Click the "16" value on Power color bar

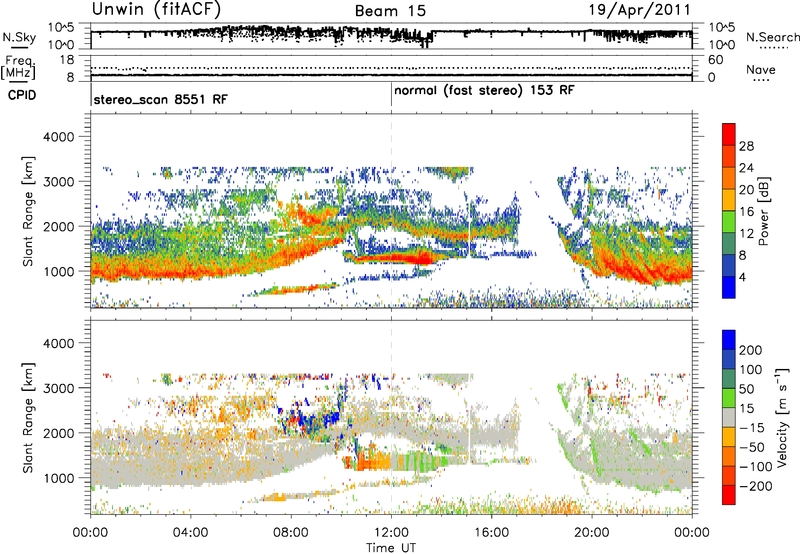click(746, 212)
